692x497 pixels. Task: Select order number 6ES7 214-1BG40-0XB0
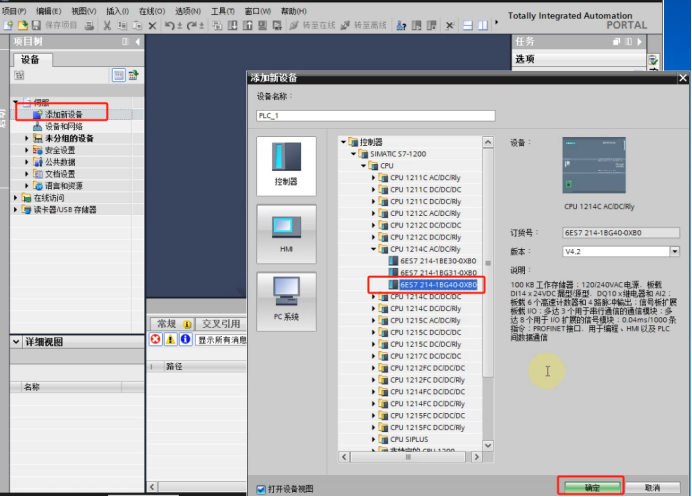click(438, 285)
